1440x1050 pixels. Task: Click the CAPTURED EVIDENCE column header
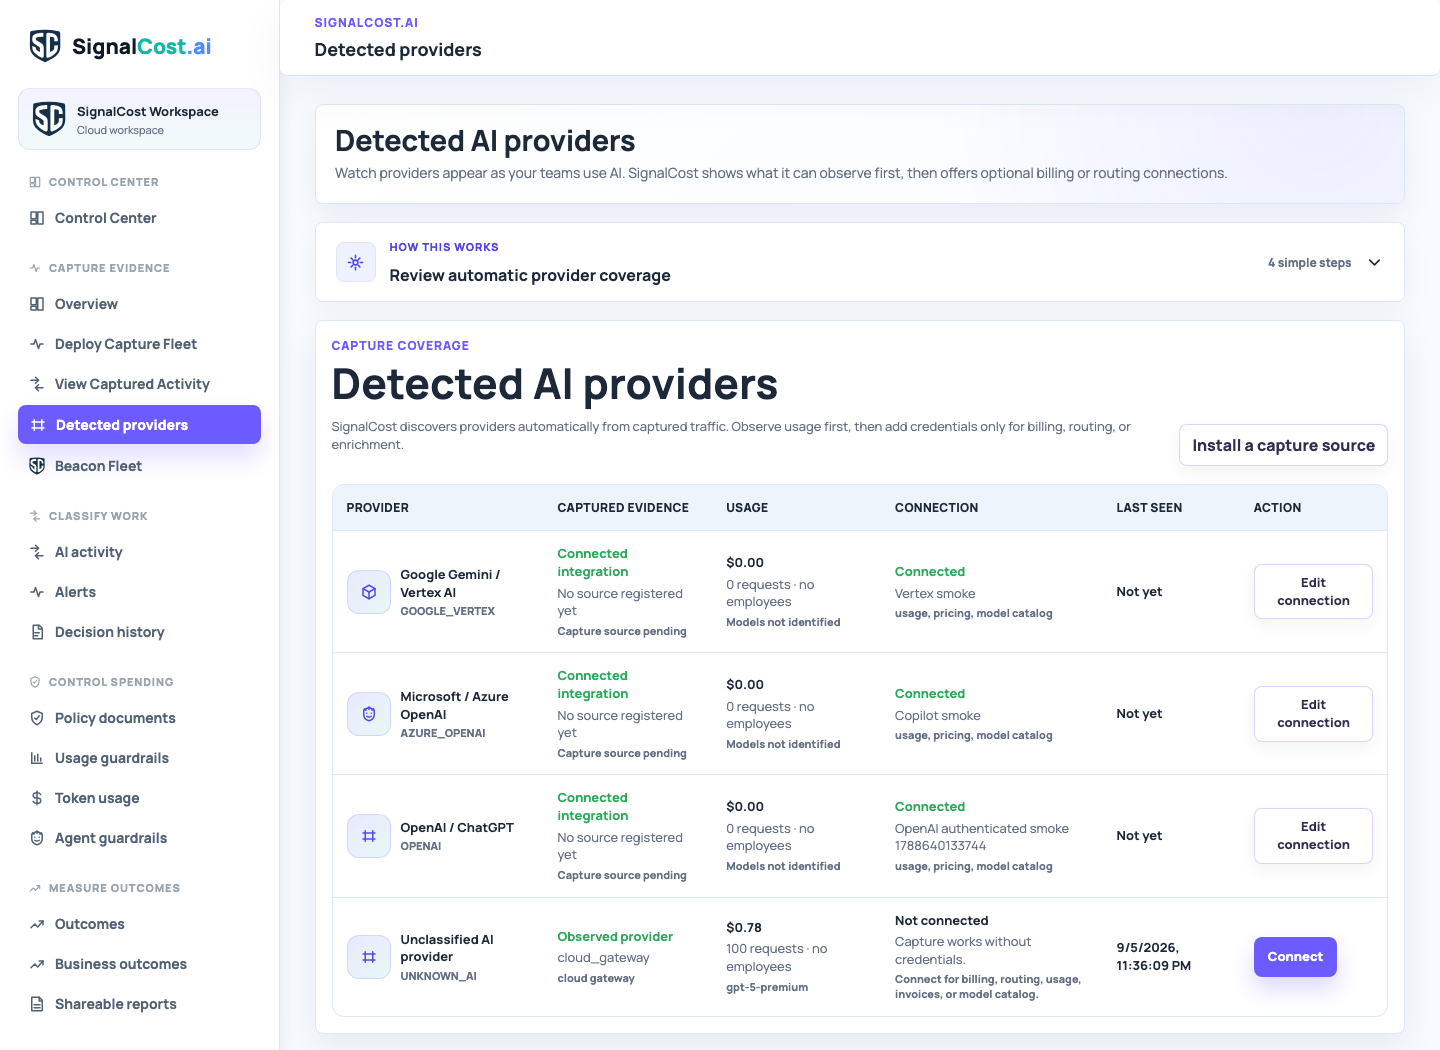point(623,508)
